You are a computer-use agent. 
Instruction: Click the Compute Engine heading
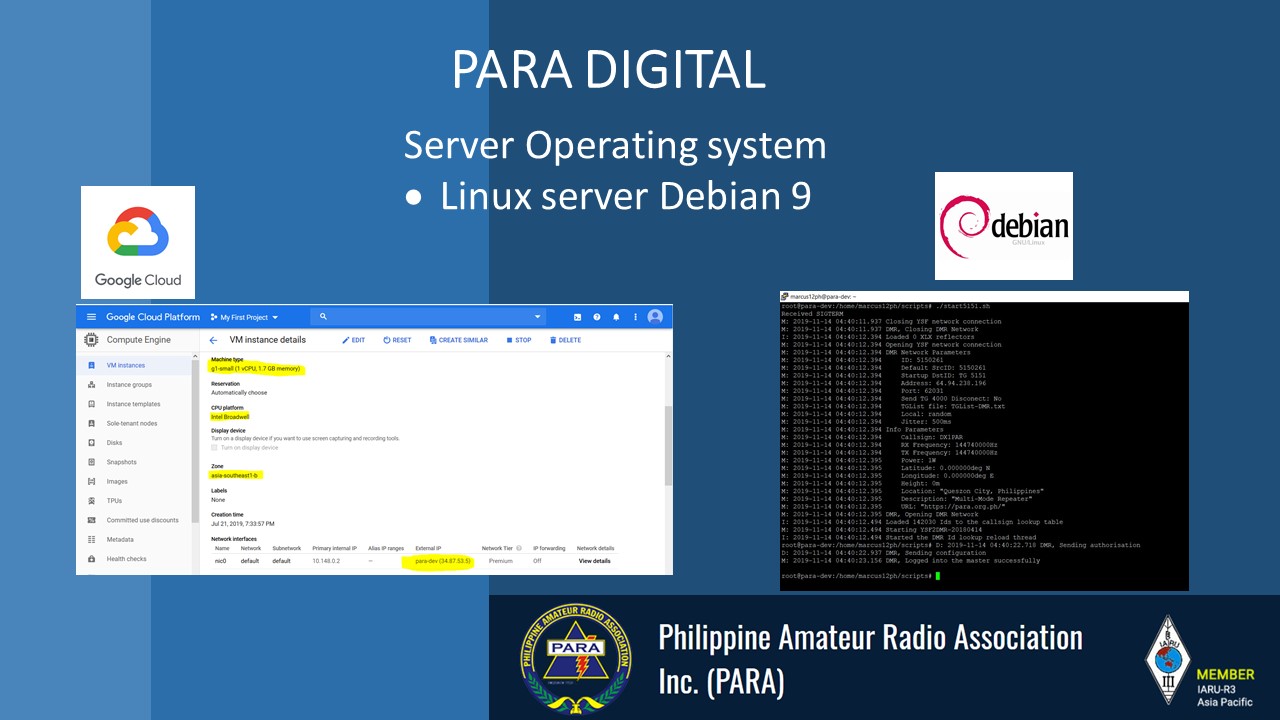click(139, 340)
